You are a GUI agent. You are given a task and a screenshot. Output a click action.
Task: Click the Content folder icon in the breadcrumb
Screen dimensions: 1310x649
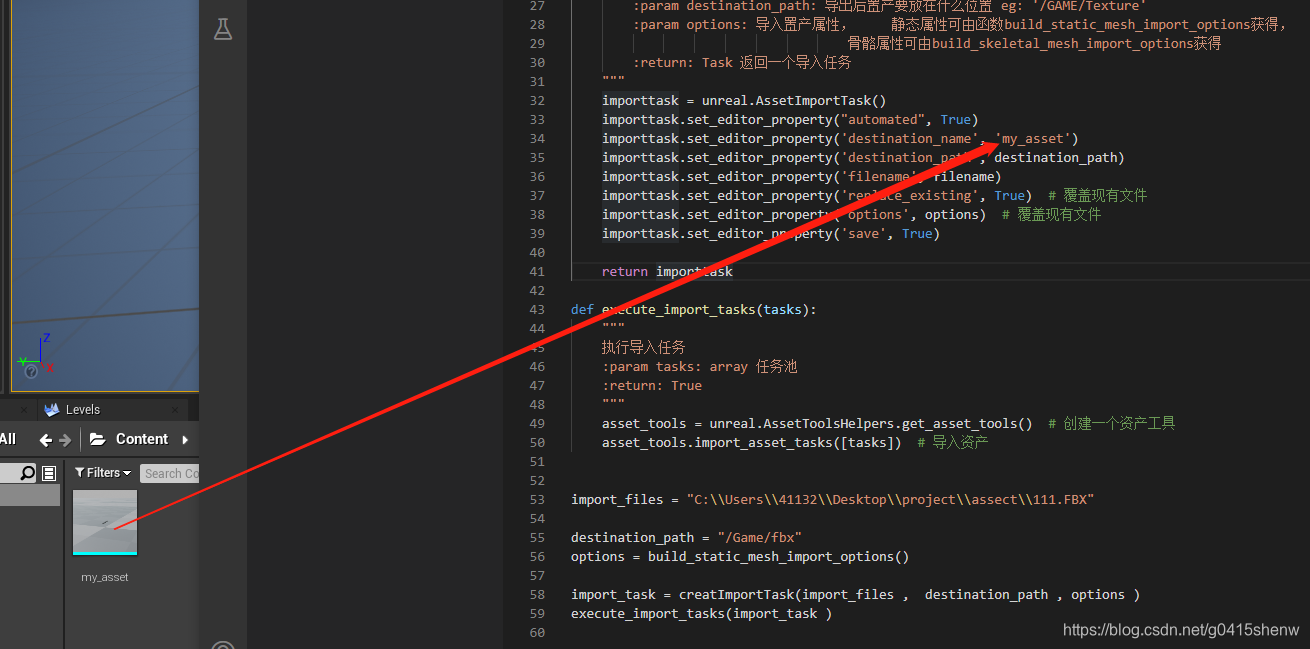[97, 438]
